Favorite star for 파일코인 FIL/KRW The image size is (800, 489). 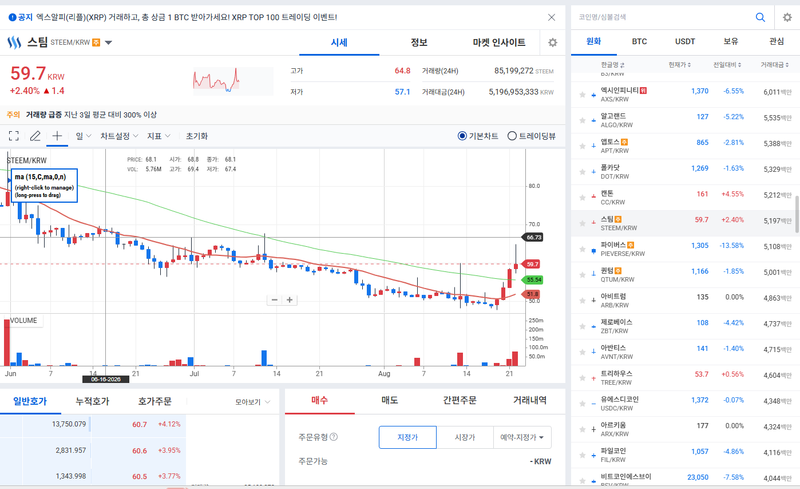582,455
